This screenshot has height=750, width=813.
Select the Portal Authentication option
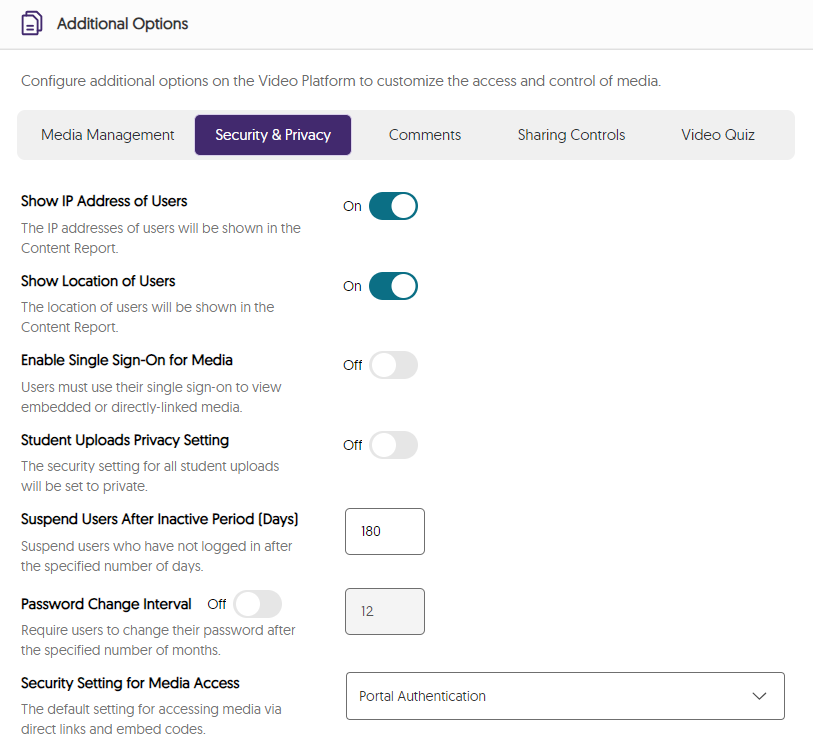click(422, 696)
